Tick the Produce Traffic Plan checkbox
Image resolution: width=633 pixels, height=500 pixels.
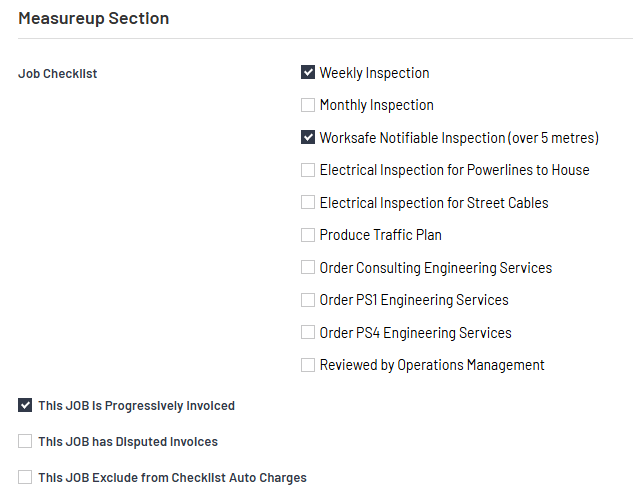tap(308, 235)
